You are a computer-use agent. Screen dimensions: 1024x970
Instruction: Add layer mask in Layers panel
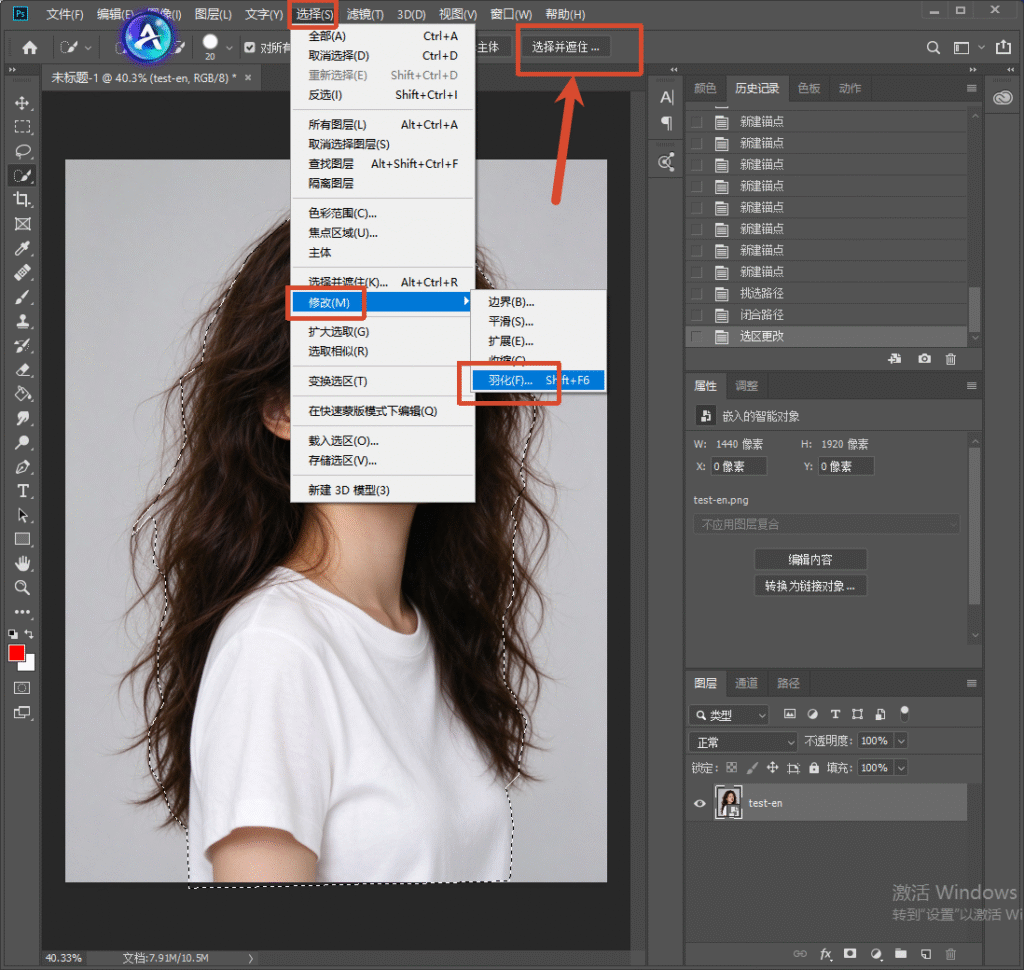click(x=850, y=954)
